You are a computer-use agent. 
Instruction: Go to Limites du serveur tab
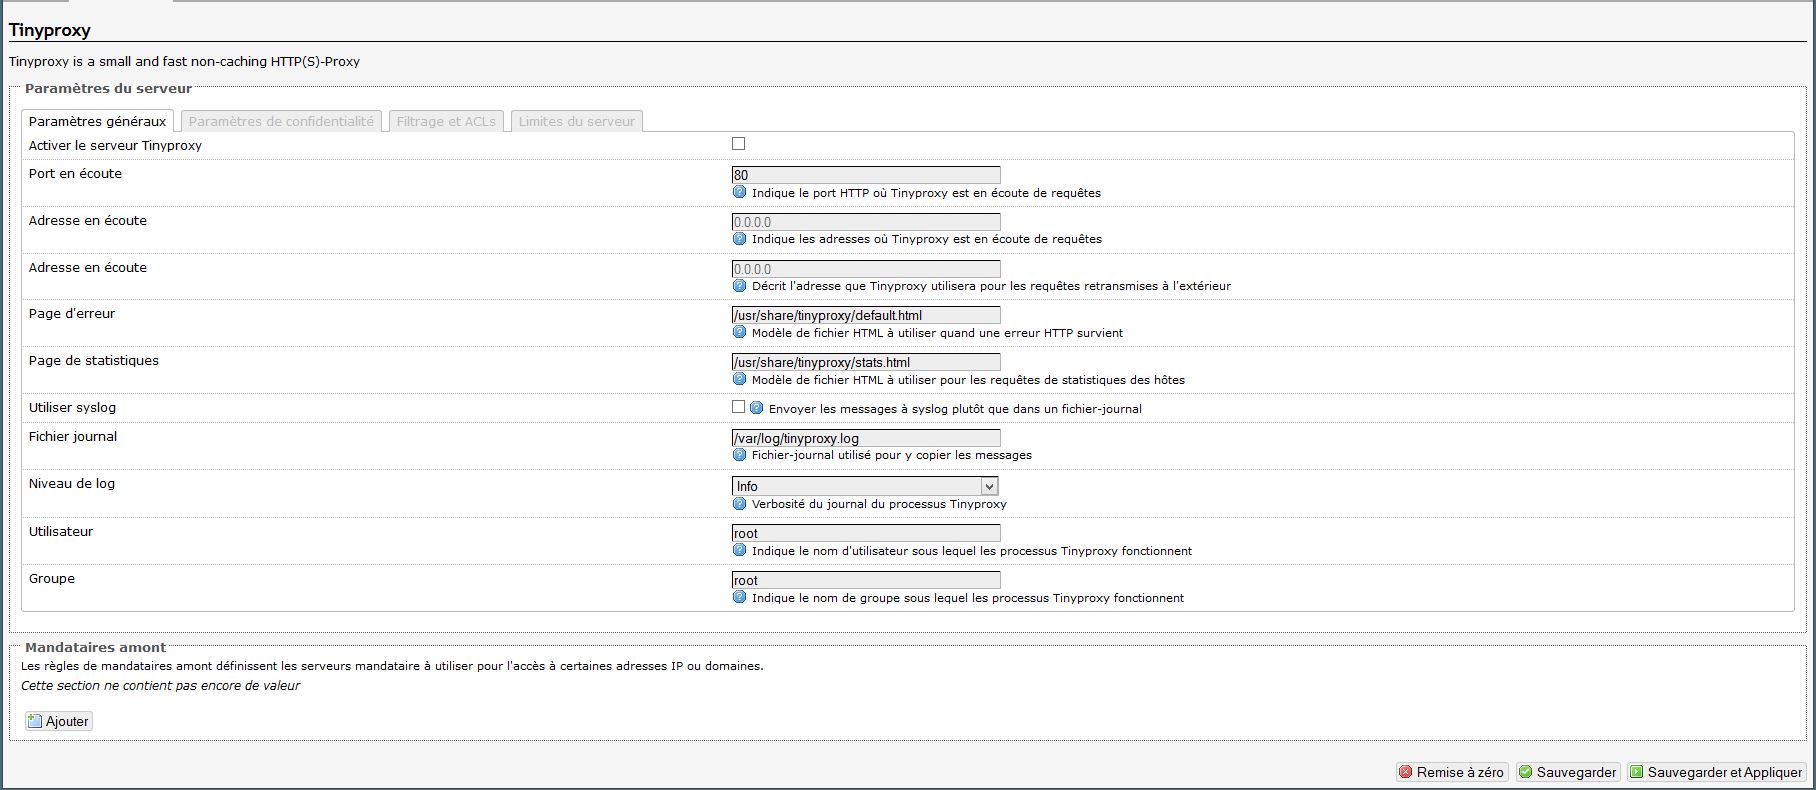(577, 121)
